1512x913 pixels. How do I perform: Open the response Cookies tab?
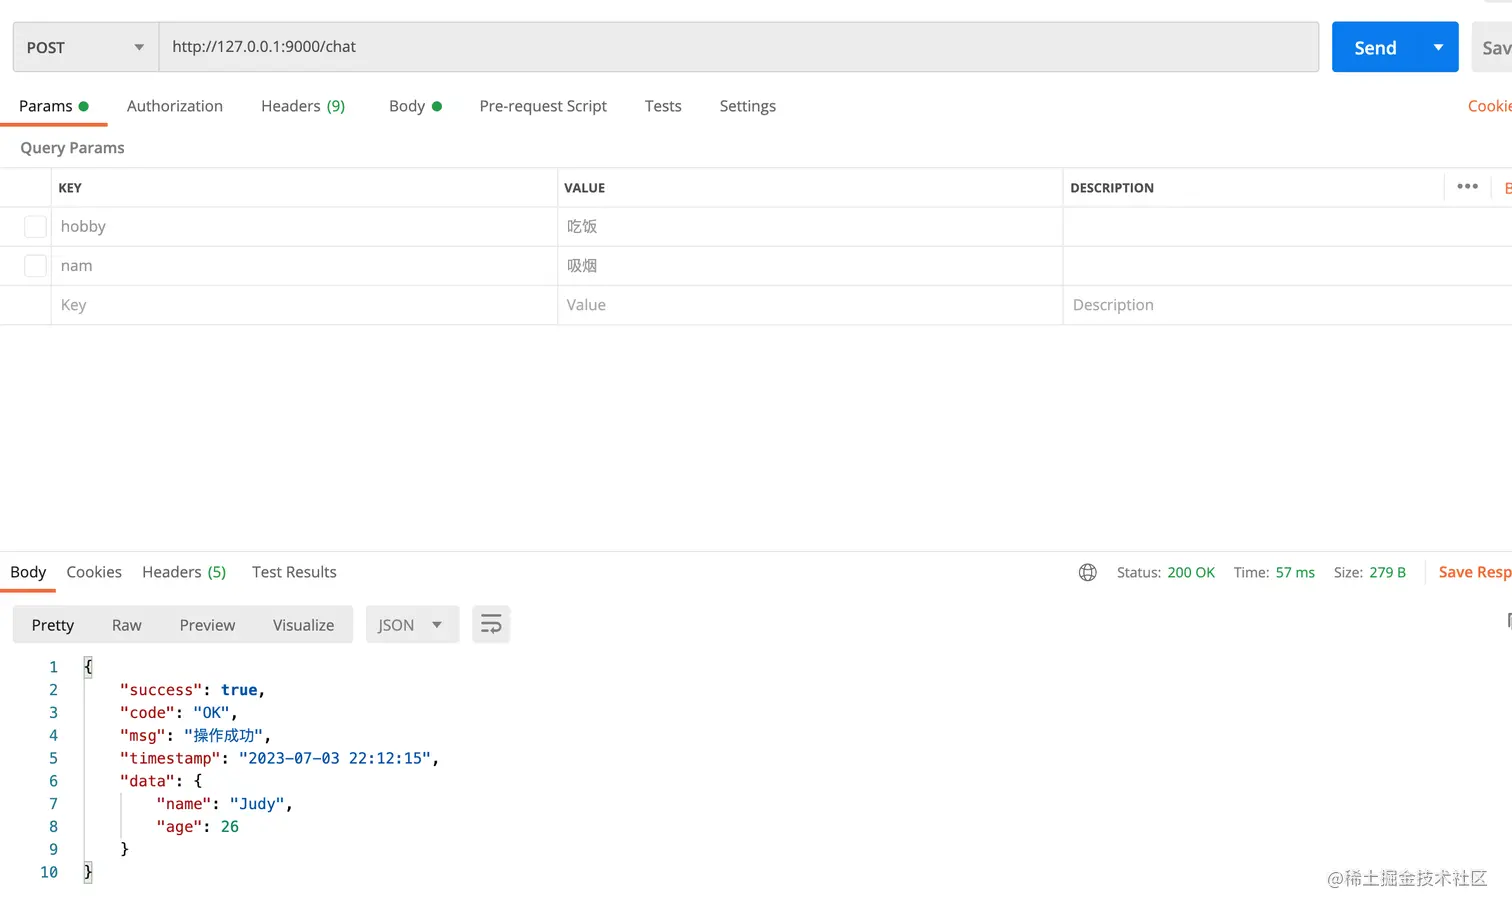click(x=94, y=572)
